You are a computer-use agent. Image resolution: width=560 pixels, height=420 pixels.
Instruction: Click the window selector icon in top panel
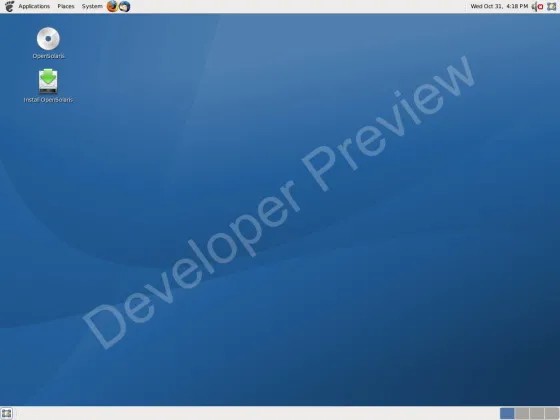tap(551, 6)
